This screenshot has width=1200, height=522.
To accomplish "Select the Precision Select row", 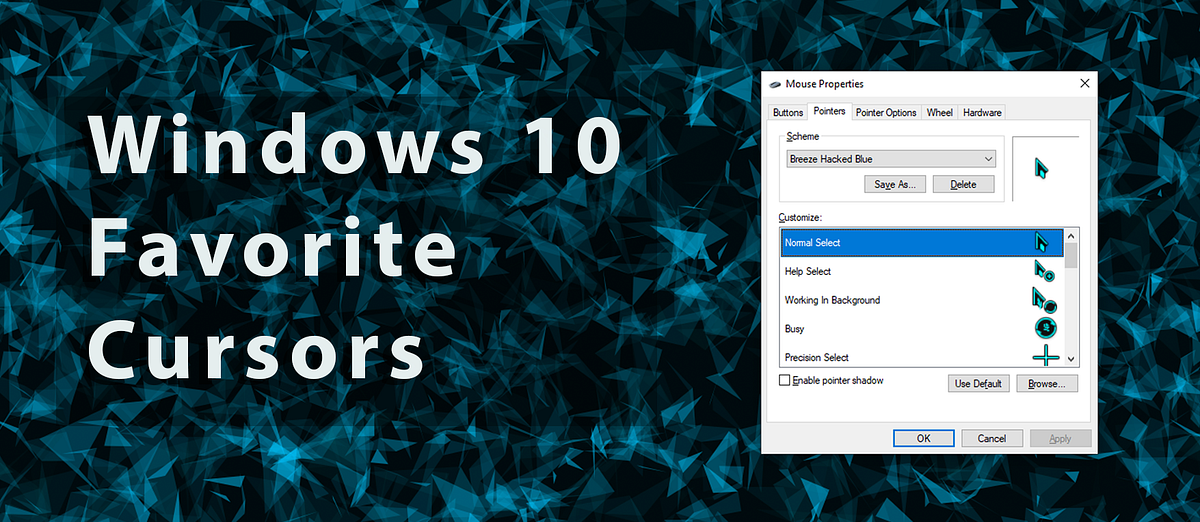I will 922,356.
